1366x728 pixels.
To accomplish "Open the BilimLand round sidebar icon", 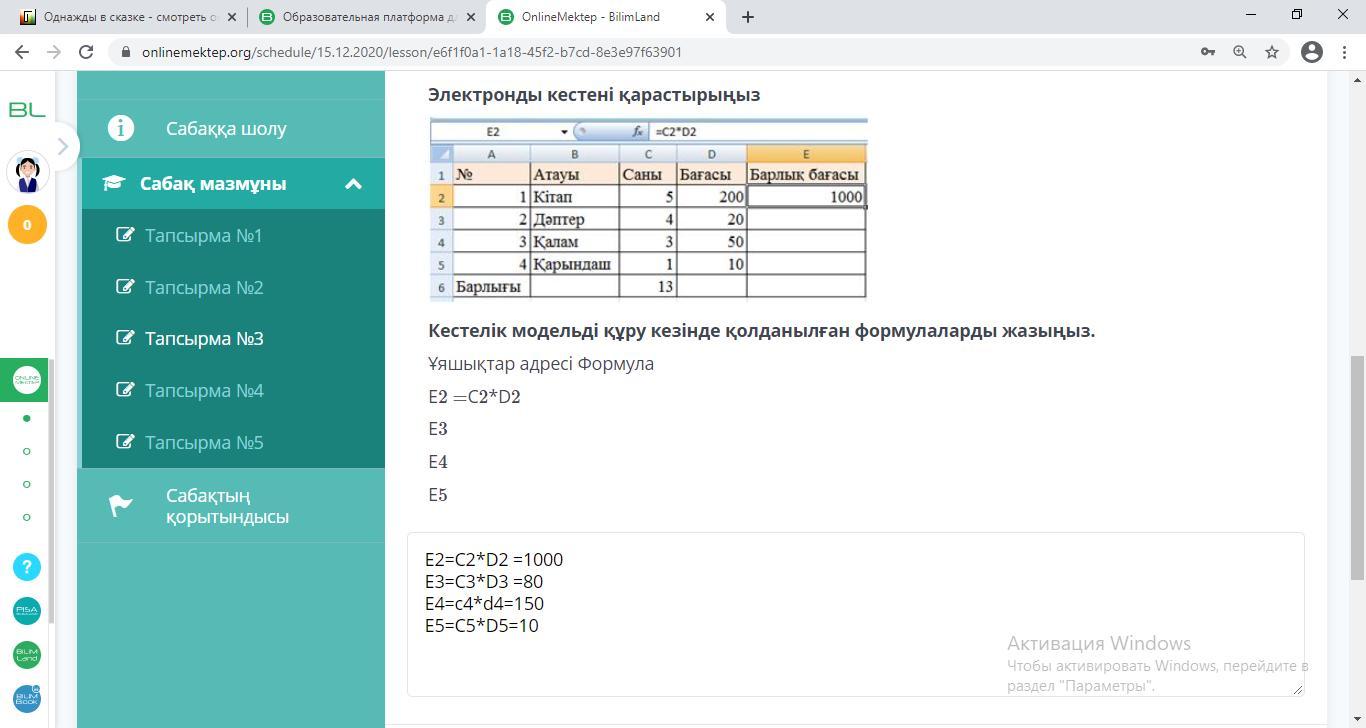I will tap(27, 655).
